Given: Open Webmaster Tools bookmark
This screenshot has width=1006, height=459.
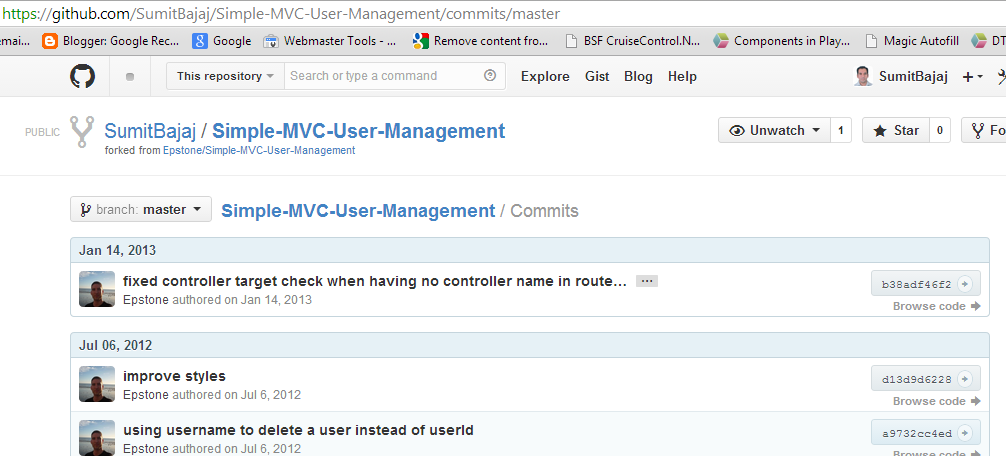Looking at the screenshot, I should (330, 41).
